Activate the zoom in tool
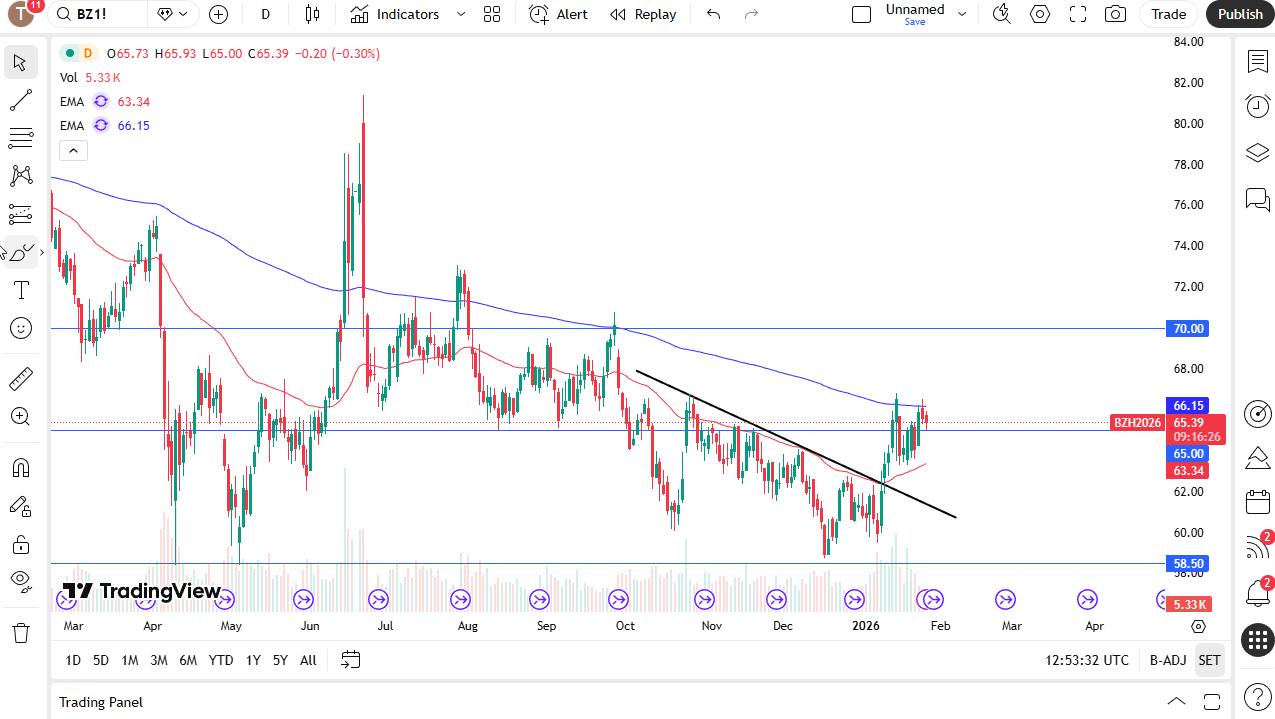Image resolution: width=1275 pixels, height=719 pixels. coord(20,417)
